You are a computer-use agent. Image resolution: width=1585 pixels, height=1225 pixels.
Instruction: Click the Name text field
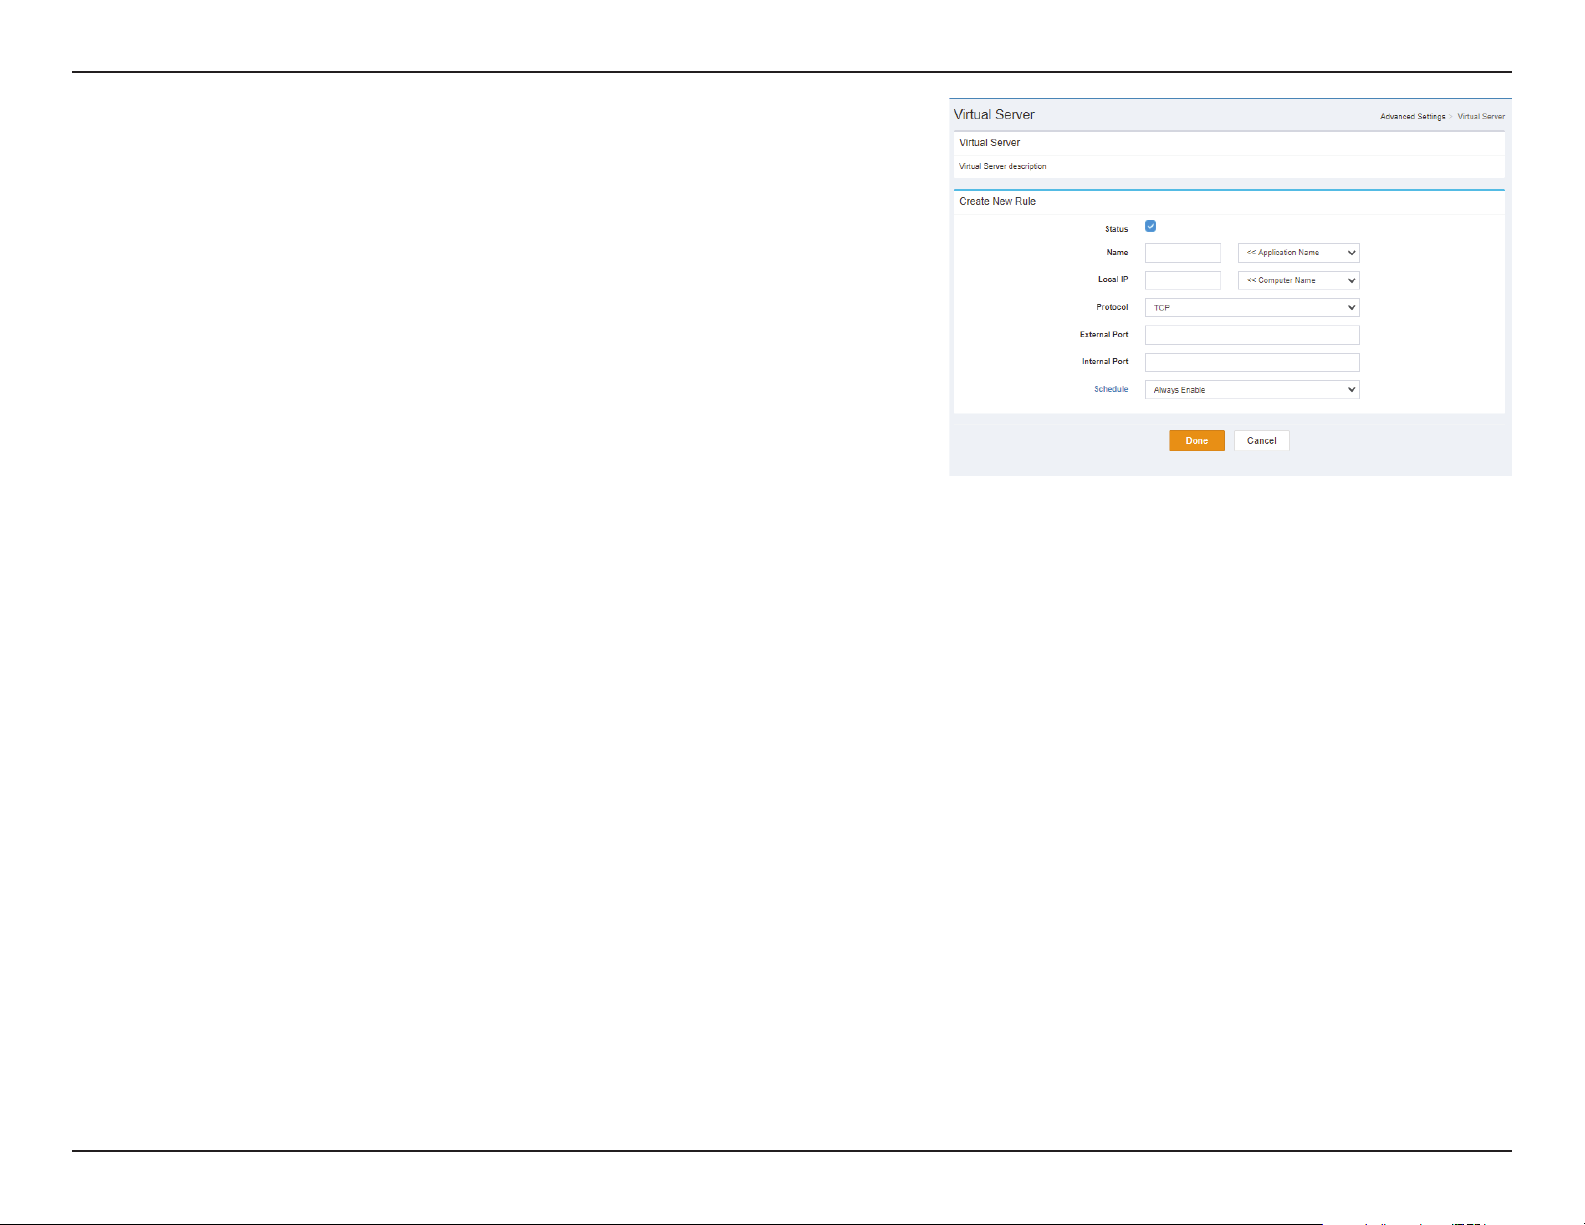[1182, 253]
